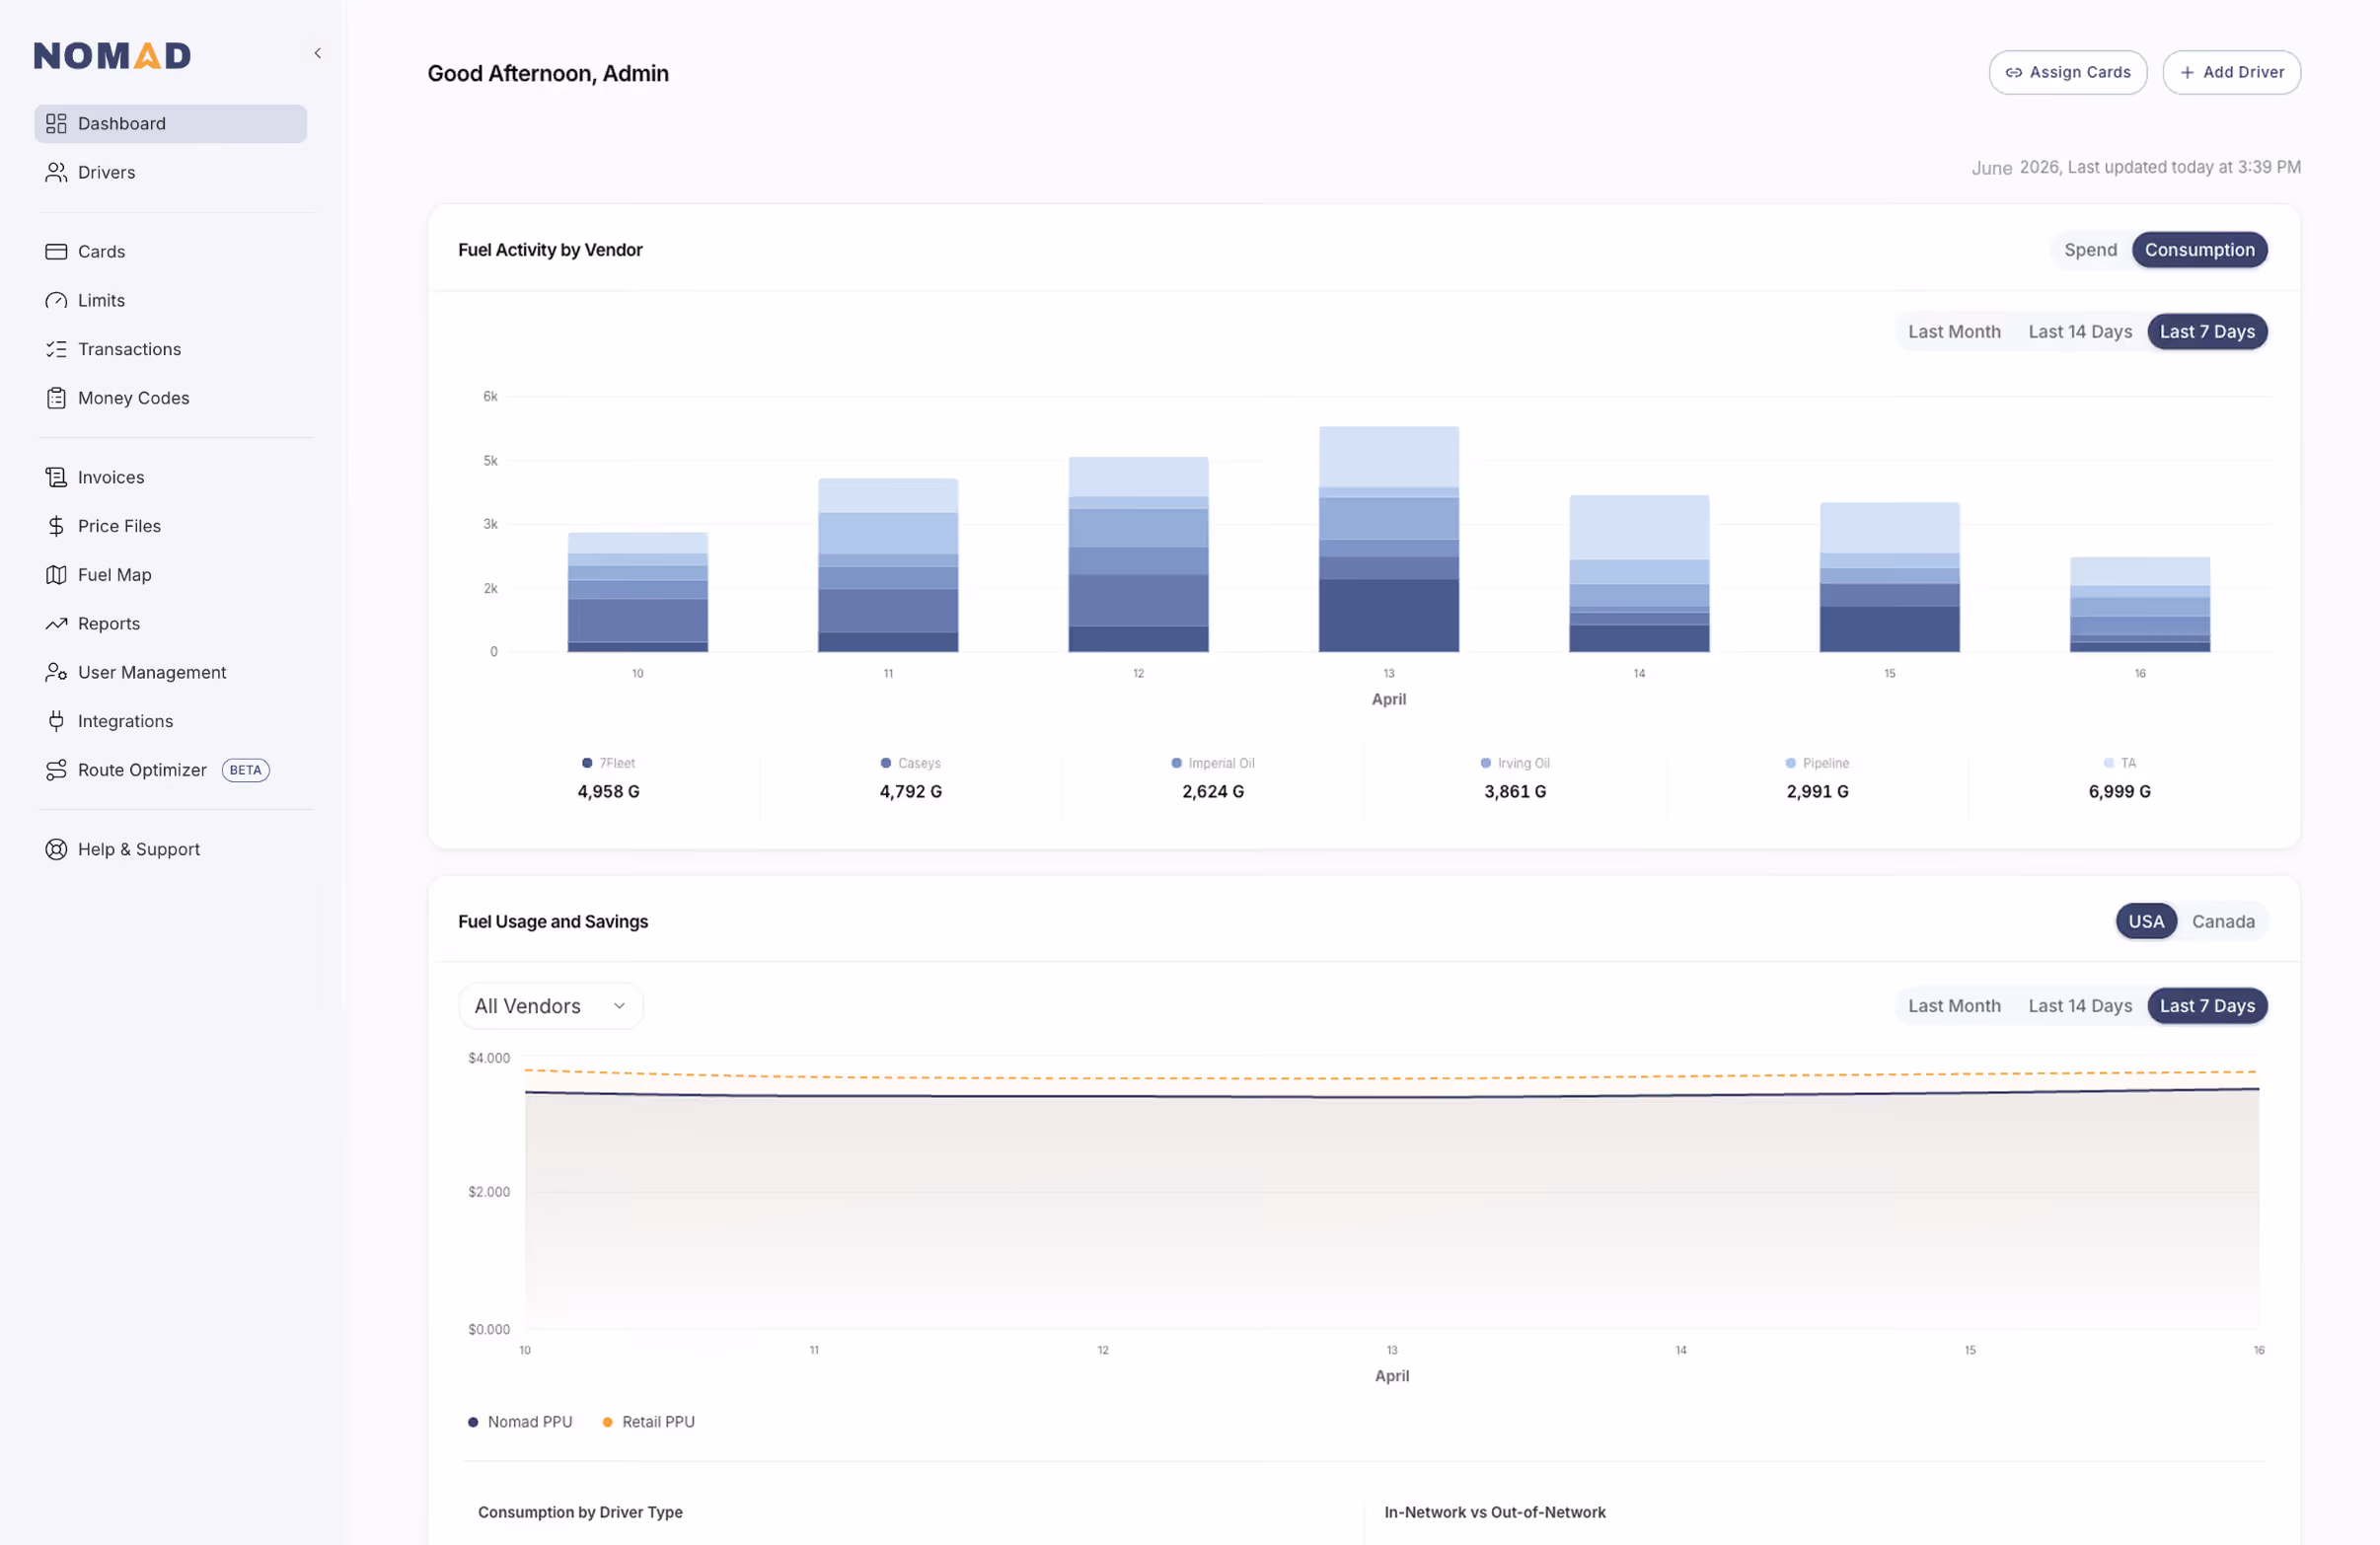Click the Drivers people icon
Screen dimensions: 2380x1545
[x=56, y=172]
